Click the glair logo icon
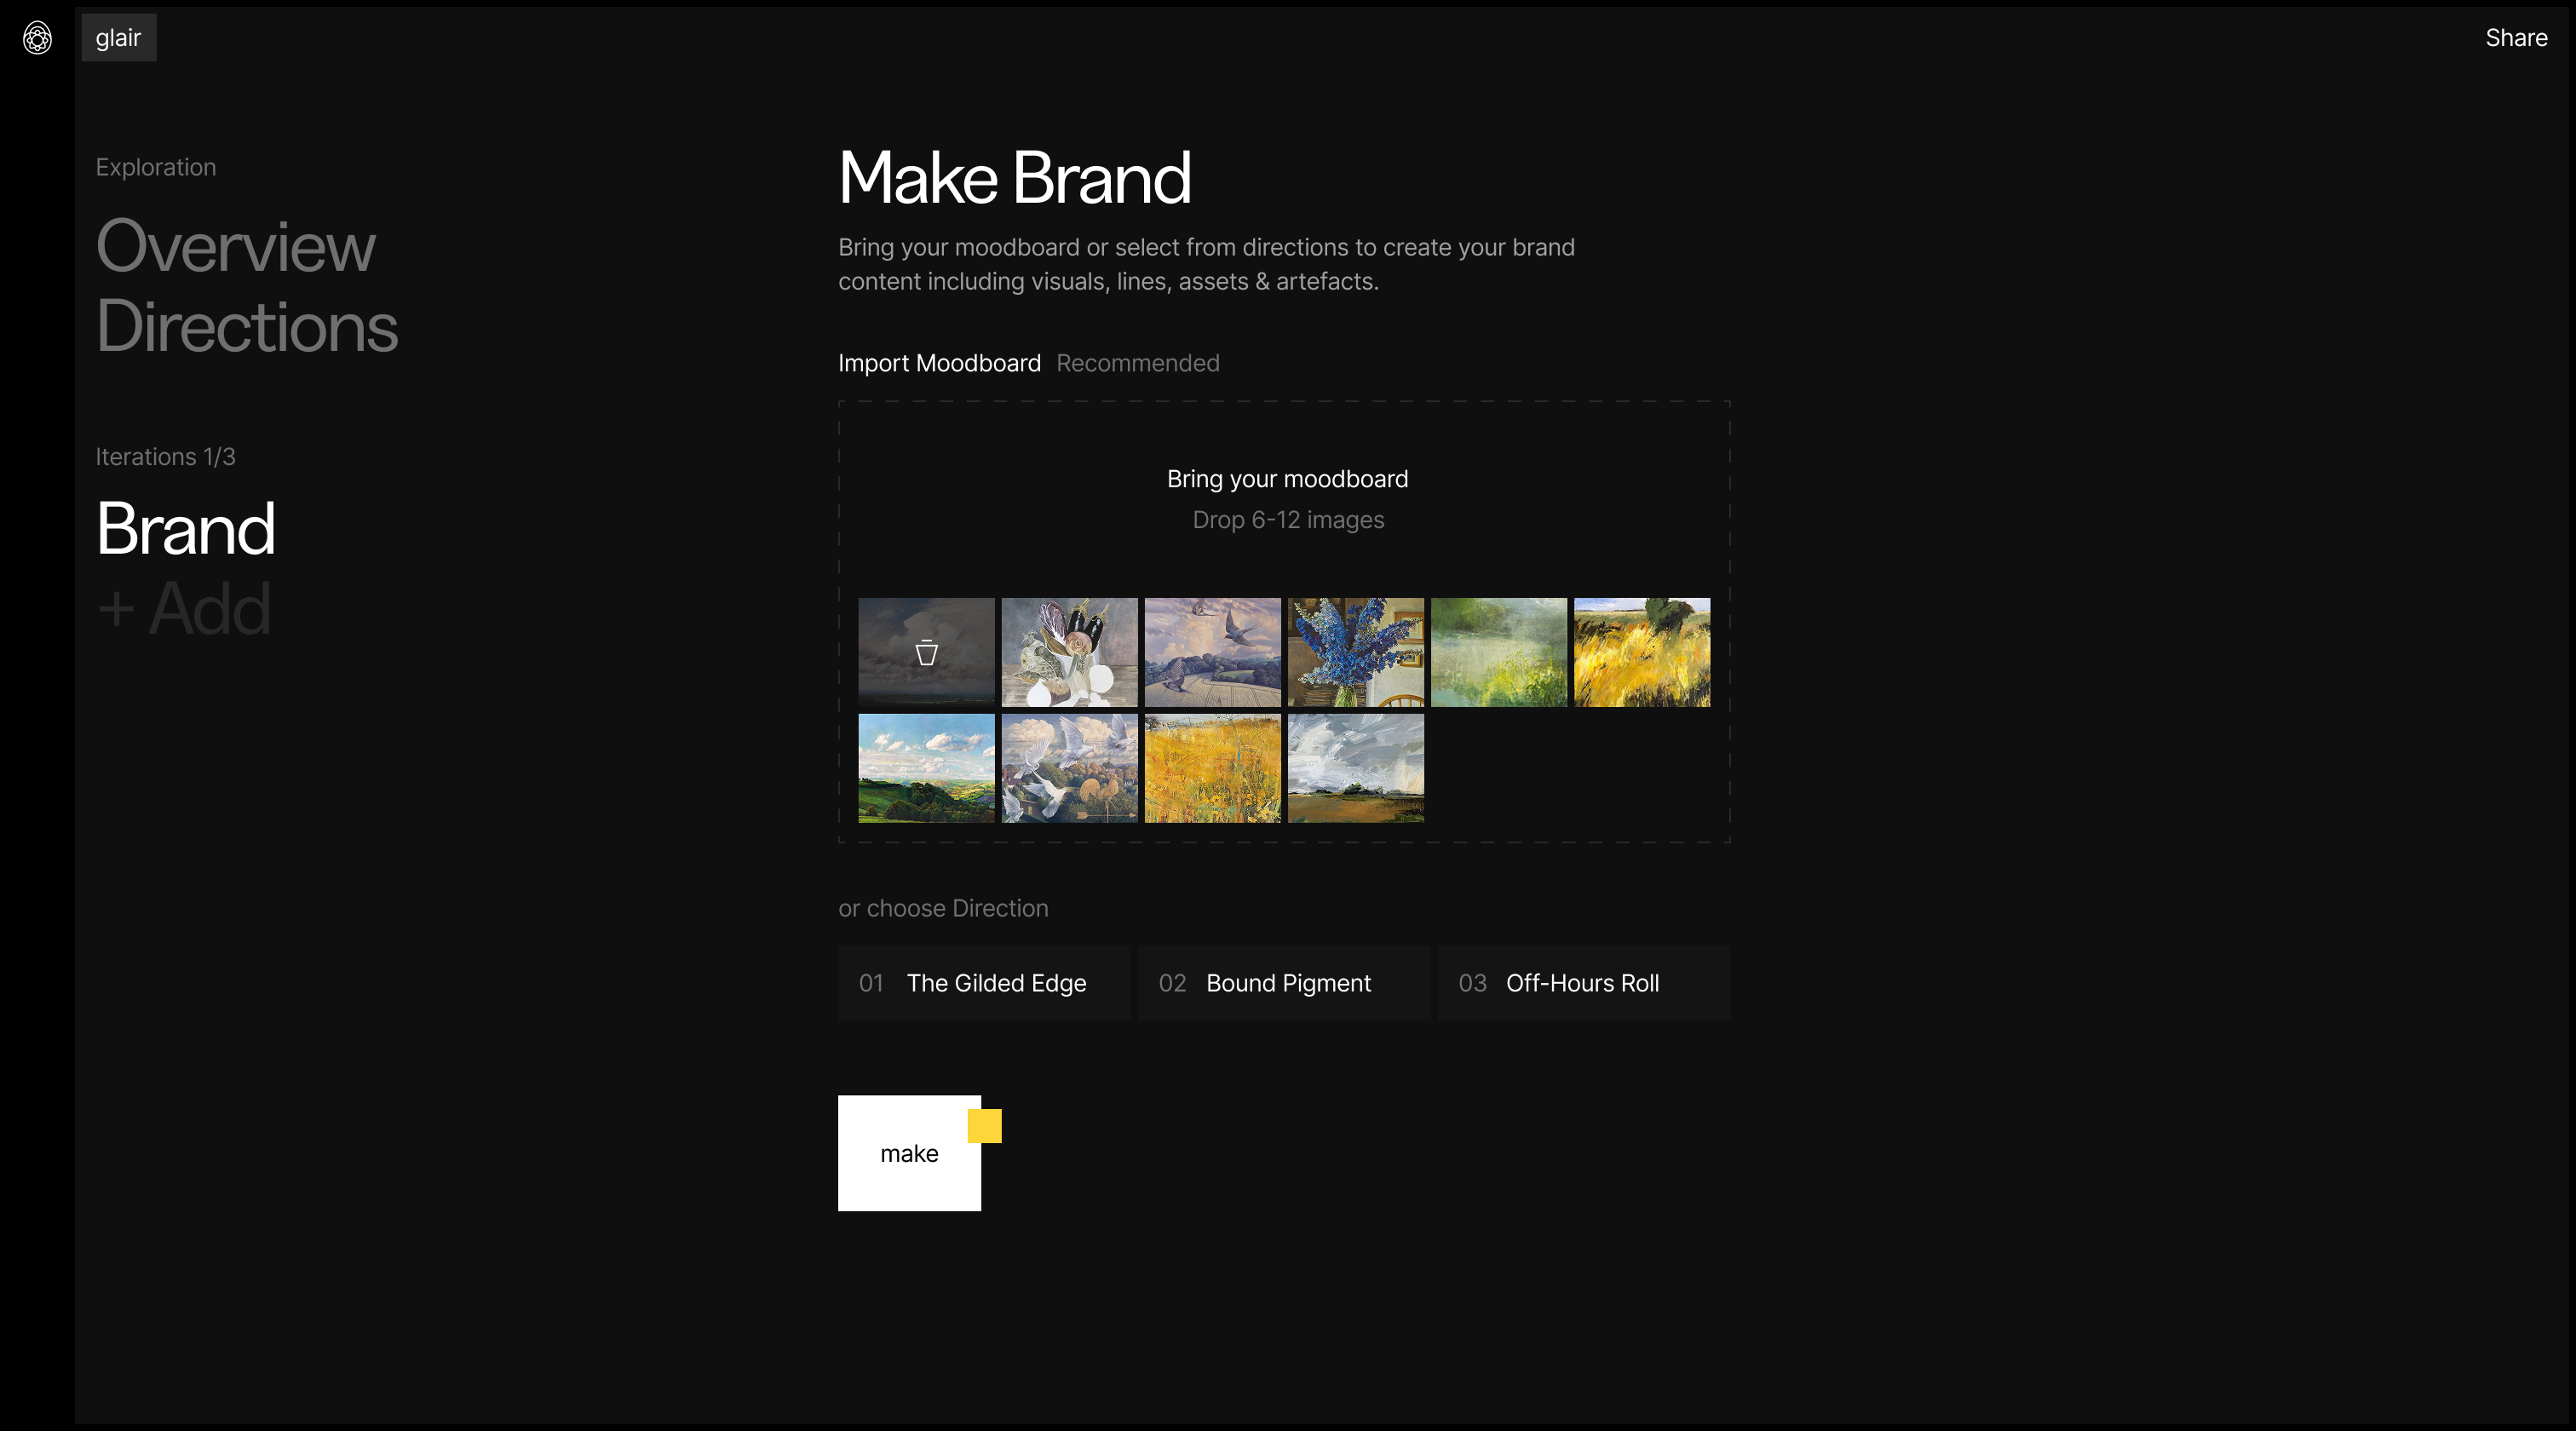 (x=37, y=38)
